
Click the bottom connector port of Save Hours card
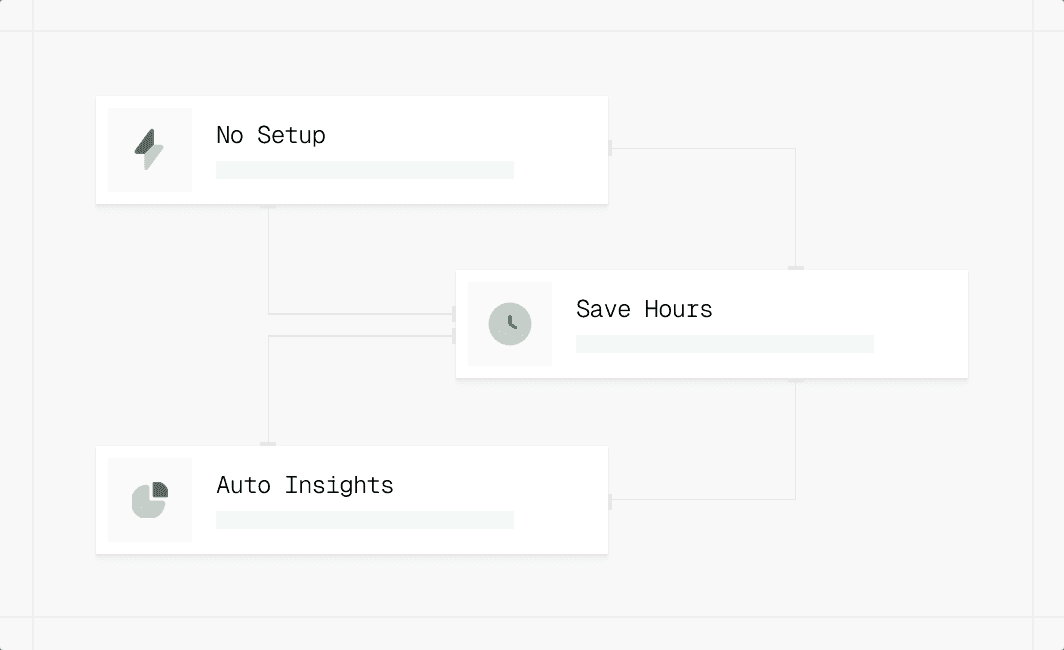[795, 380]
